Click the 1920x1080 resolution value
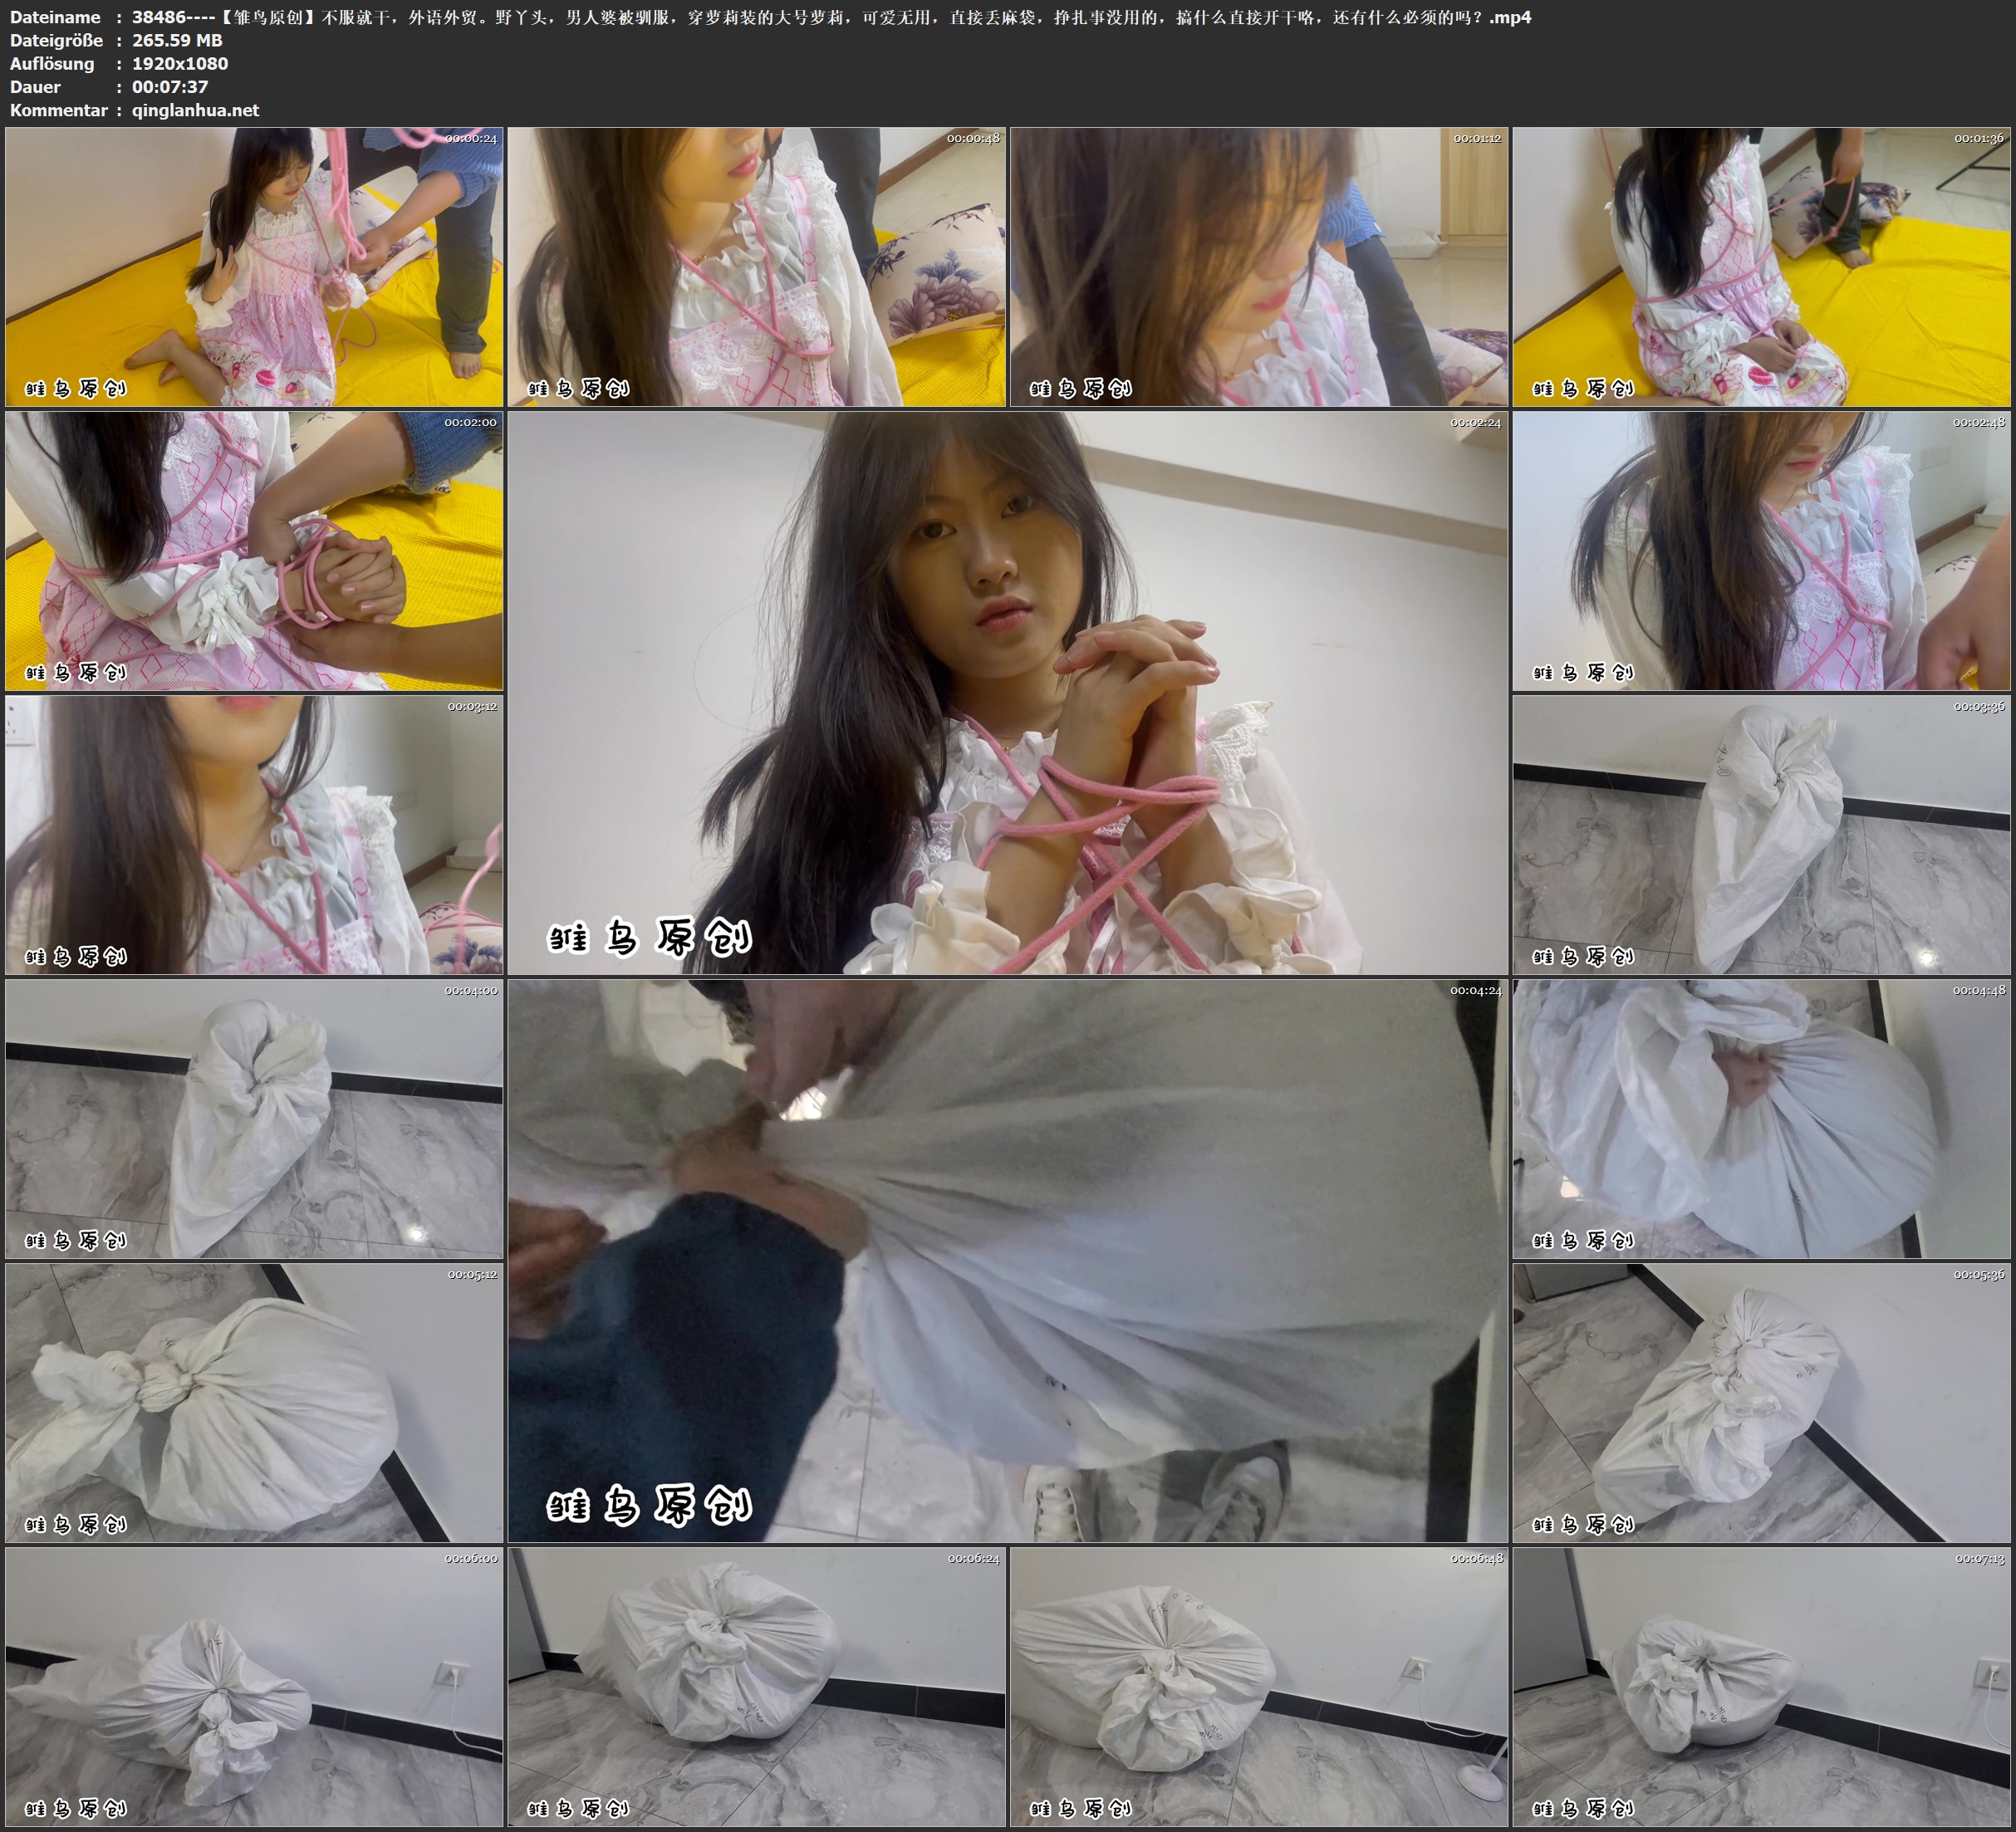The image size is (2016, 1832). pos(180,63)
